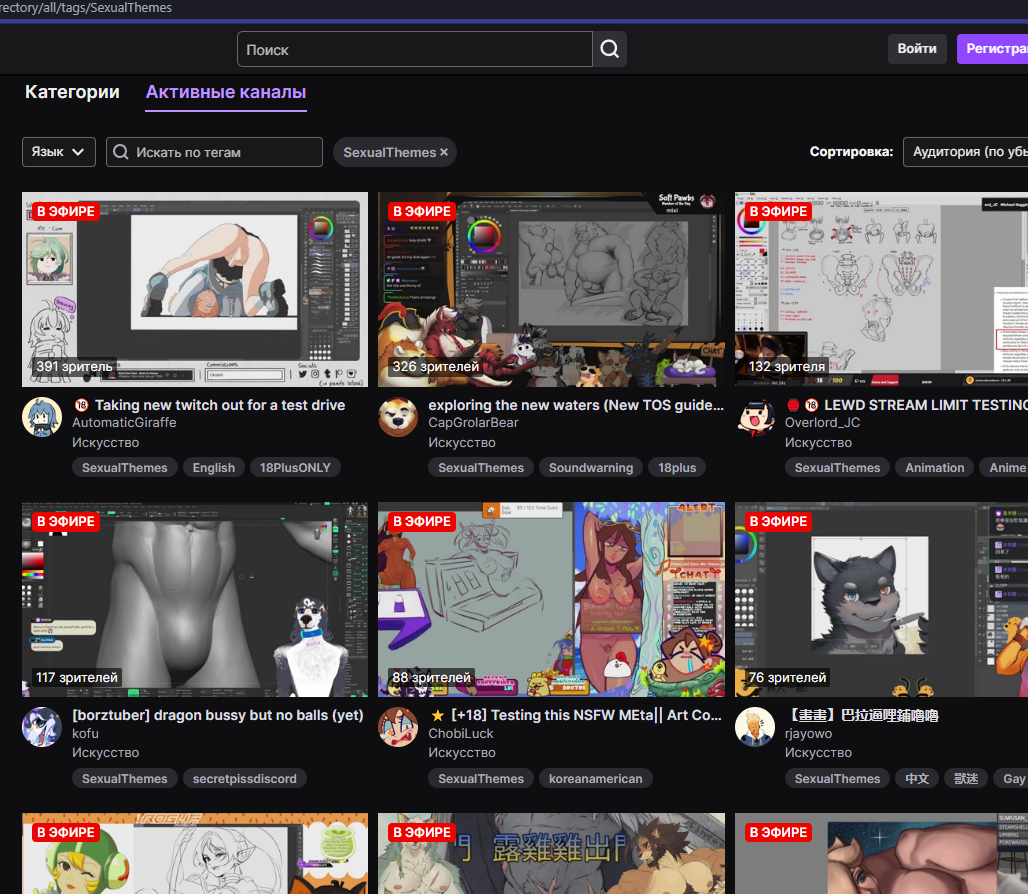Open ChobiLuck channel avatar
Image resolution: width=1028 pixels, height=894 pixels.
point(398,727)
